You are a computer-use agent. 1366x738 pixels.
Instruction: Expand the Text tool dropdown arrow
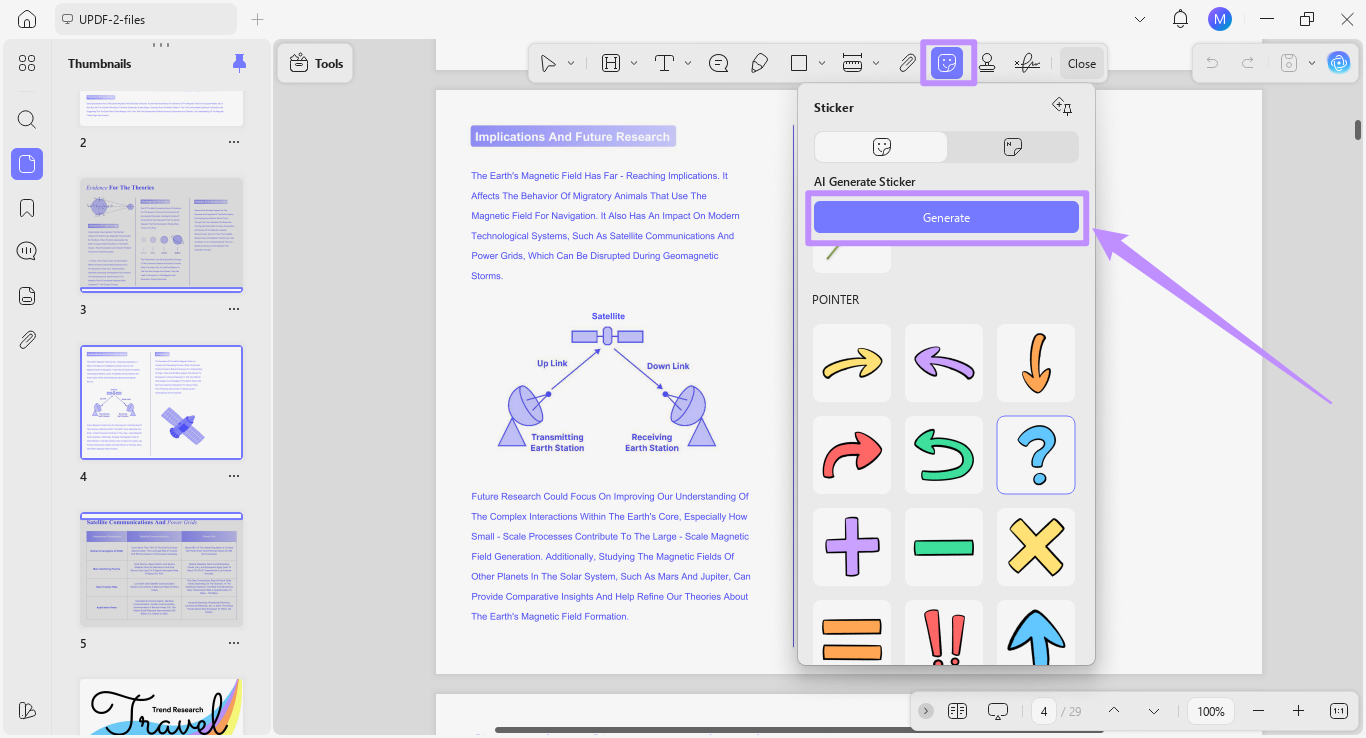[688, 63]
